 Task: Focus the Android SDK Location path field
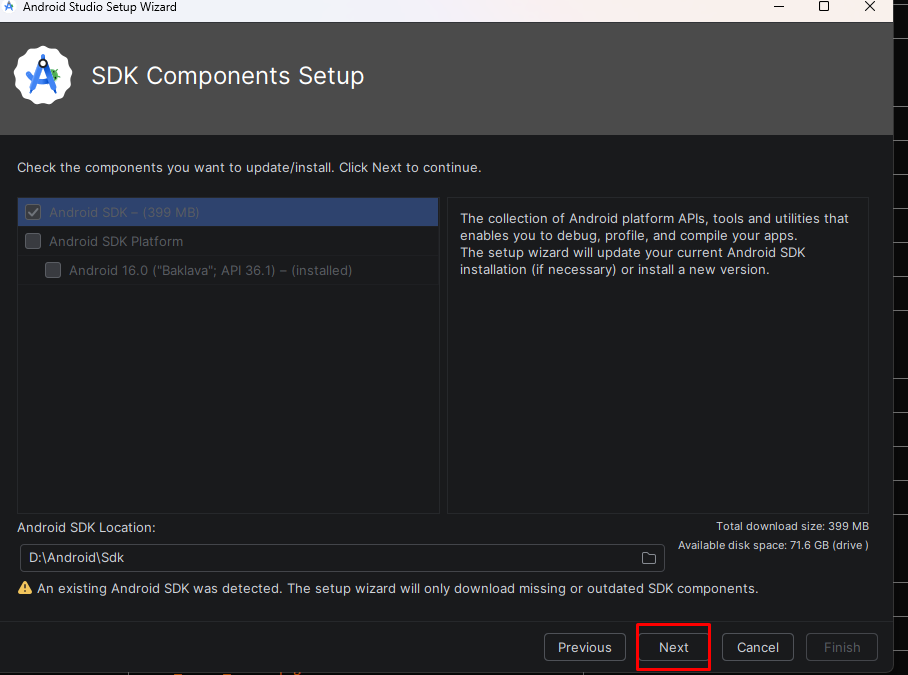(x=342, y=558)
